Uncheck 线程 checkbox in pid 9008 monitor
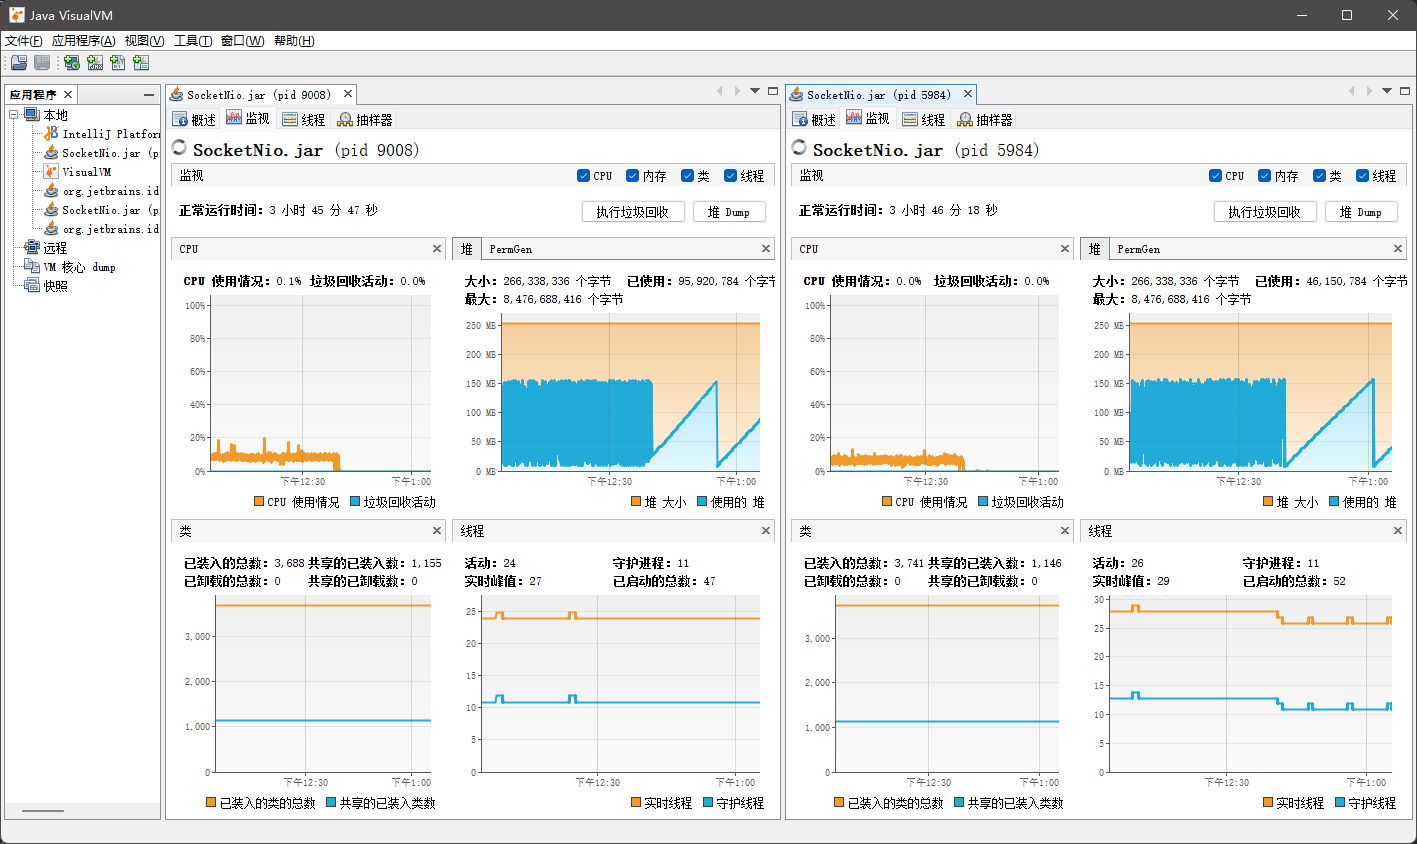 tap(730, 176)
